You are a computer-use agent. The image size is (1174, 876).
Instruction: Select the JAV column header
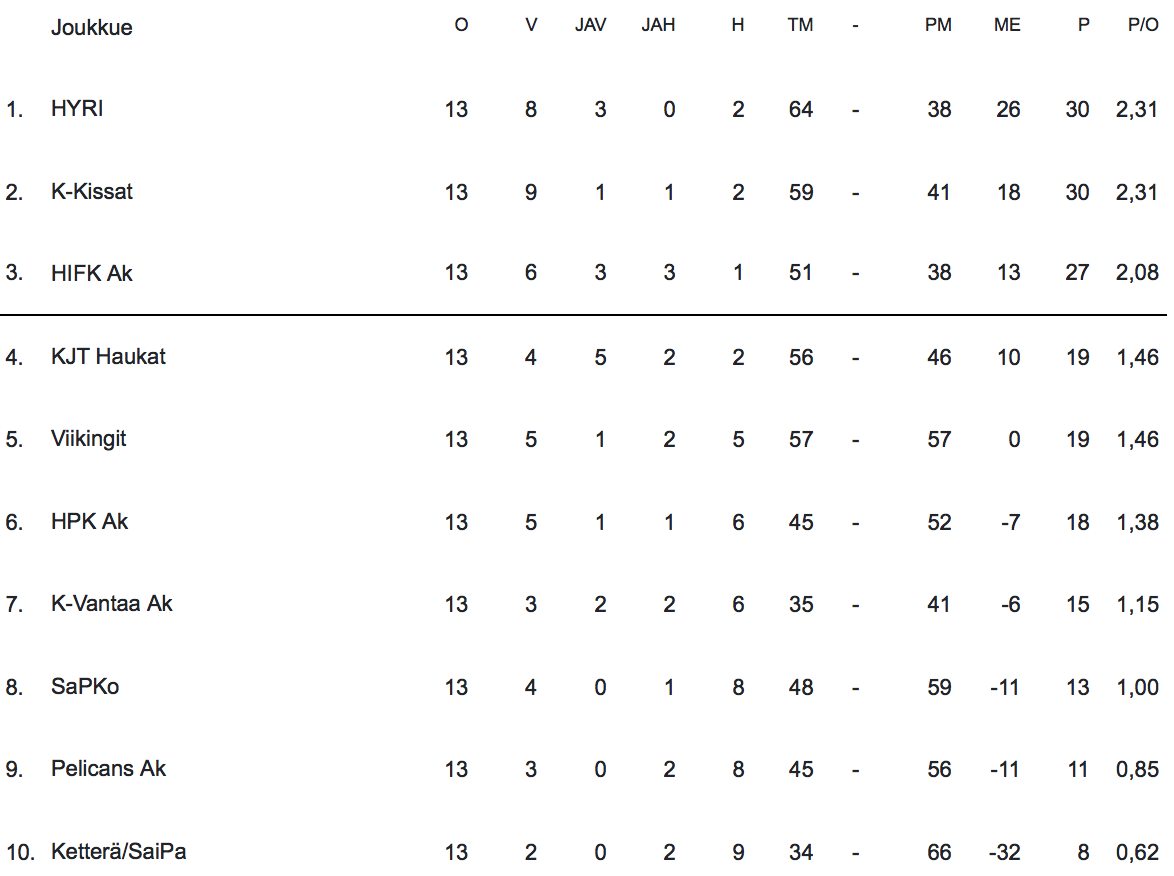591,26
